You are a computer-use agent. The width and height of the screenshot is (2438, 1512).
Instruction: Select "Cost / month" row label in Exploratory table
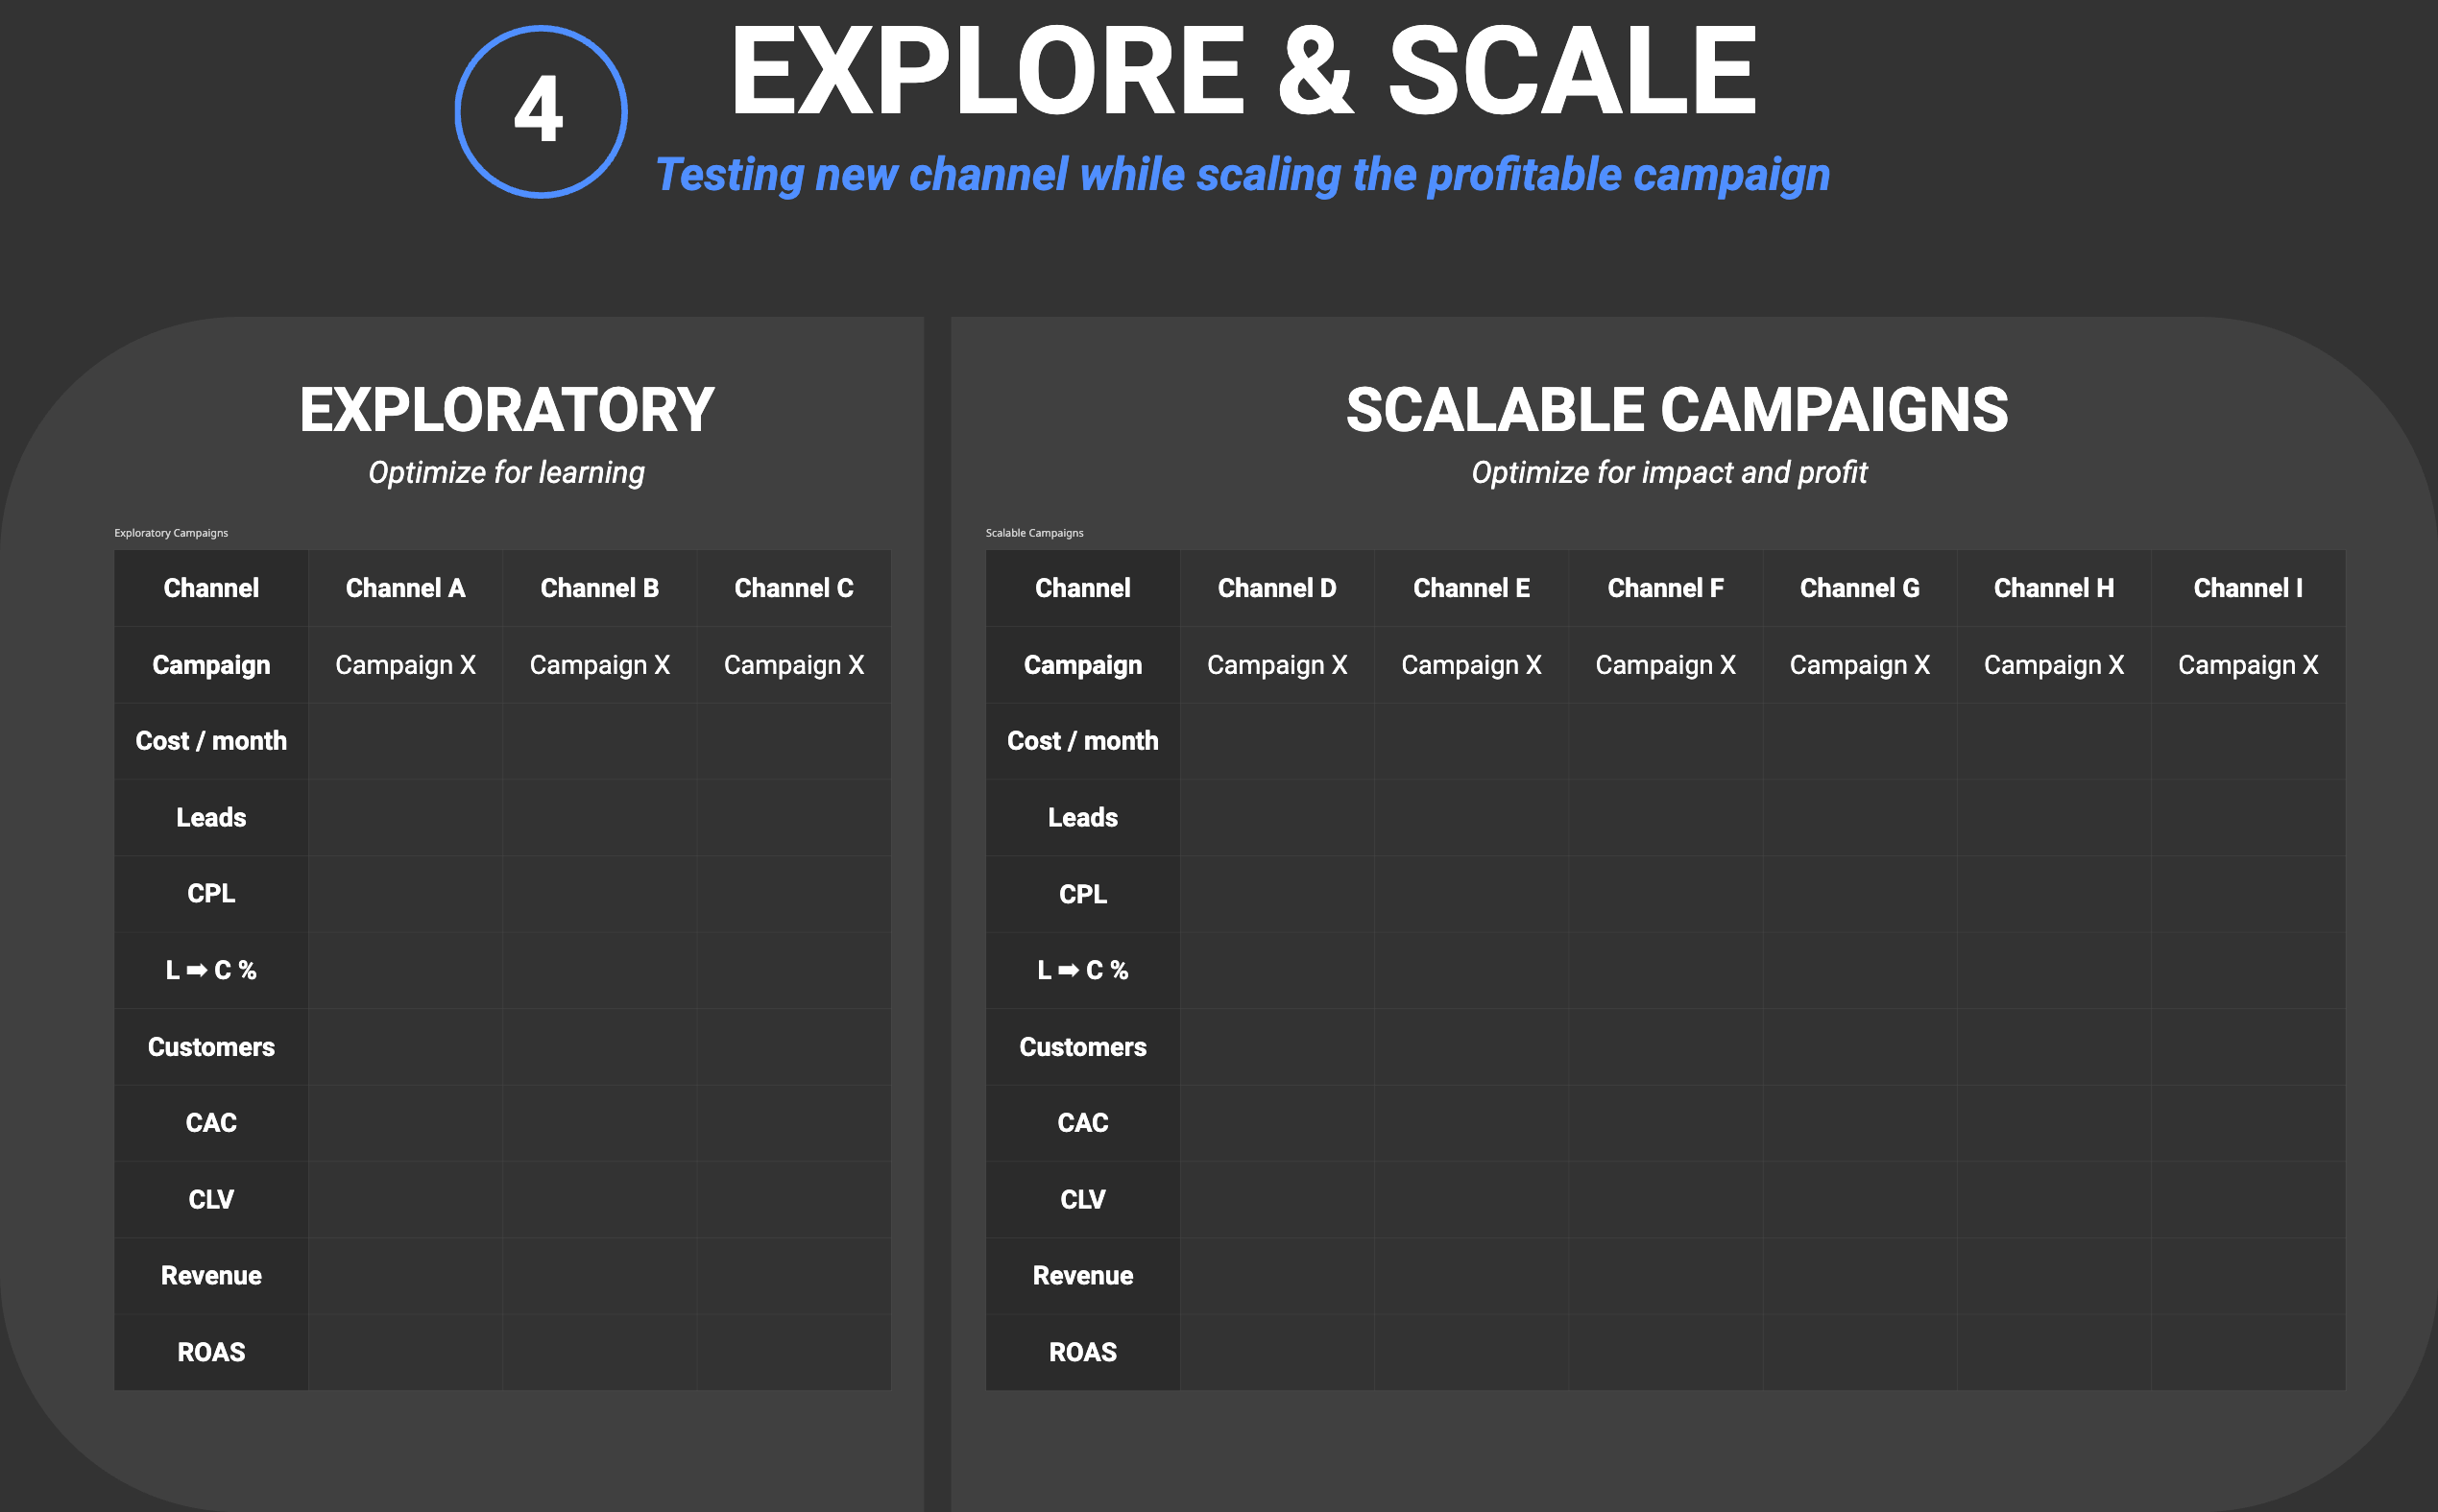pyautogui.click(x=211, y=741)
